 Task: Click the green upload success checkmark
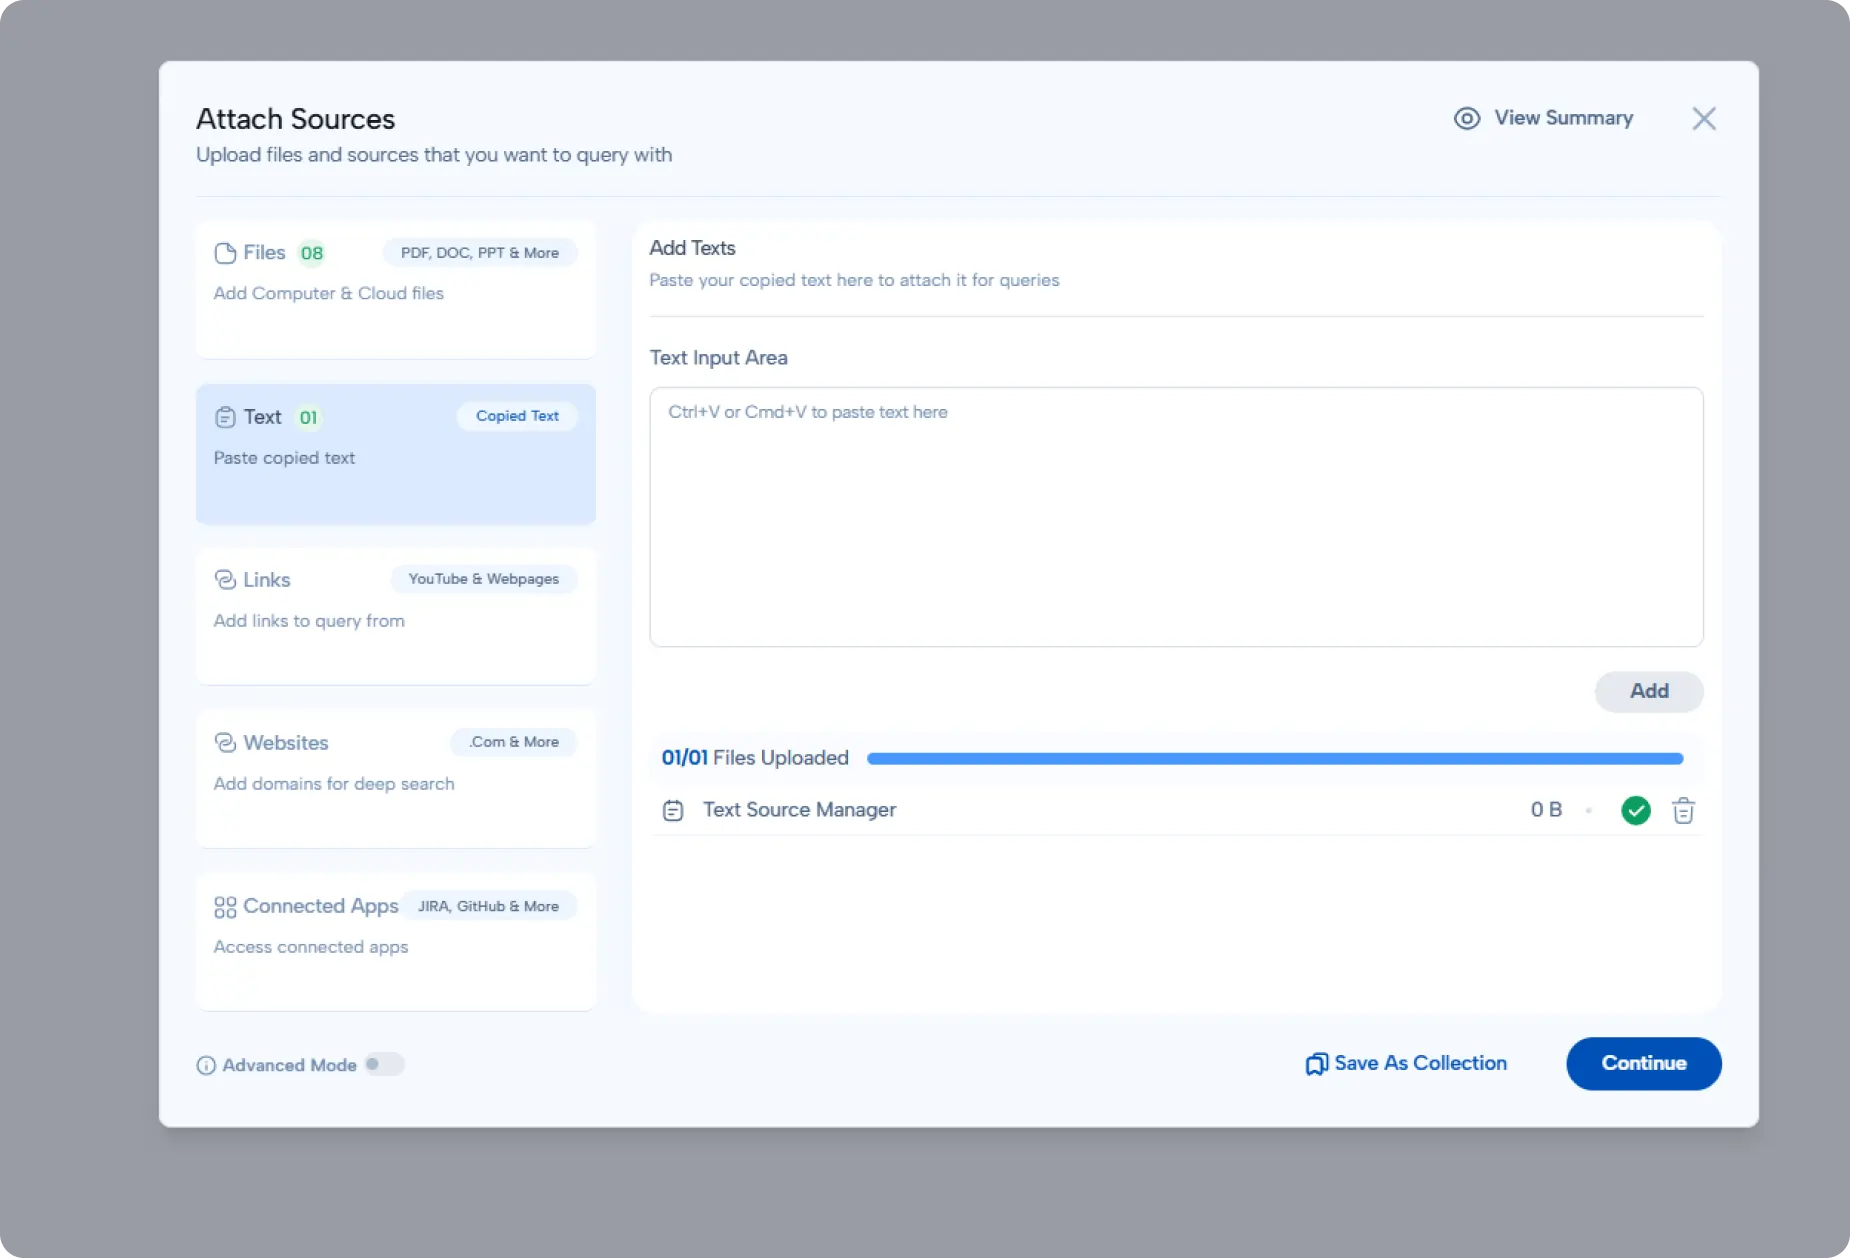point(1635,811)
